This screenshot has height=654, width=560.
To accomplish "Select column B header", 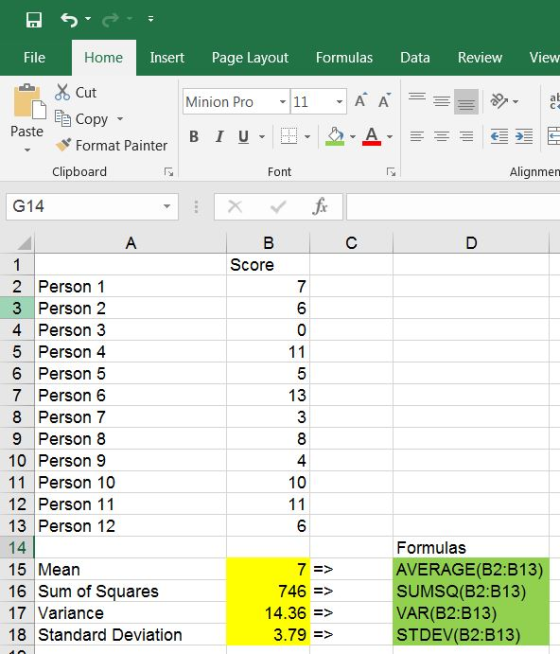I will click(268, 243).
